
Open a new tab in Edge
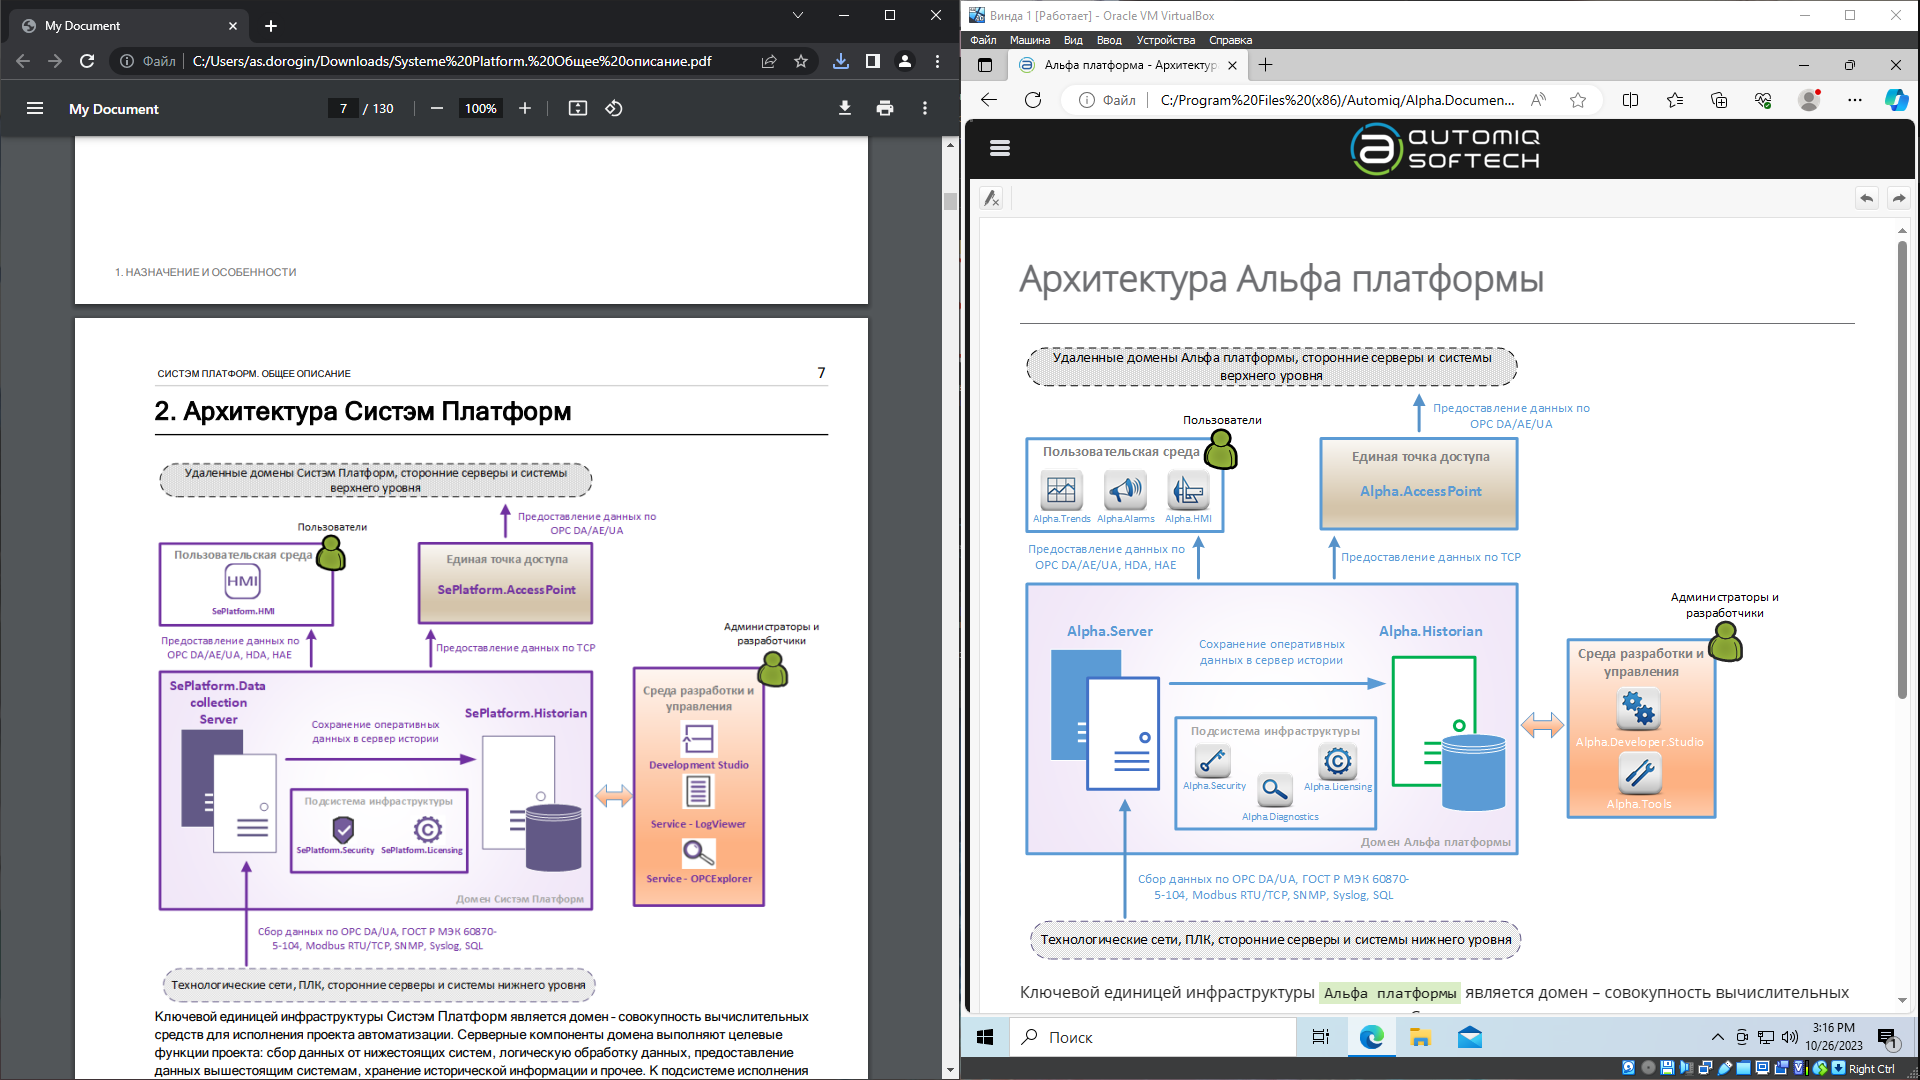coord(1265,65)
